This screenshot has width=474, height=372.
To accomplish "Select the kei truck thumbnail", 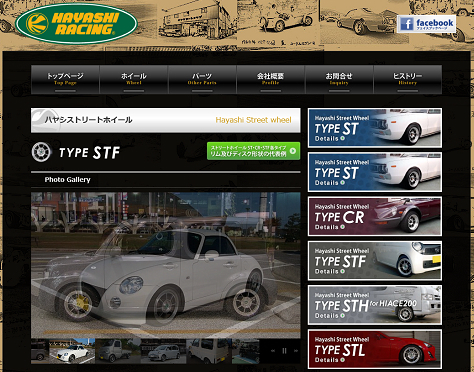I will 118,351.
